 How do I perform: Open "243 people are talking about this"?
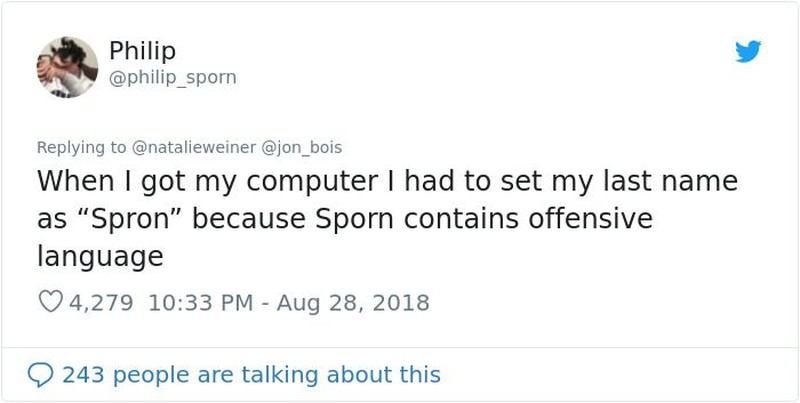(x=251, y=375)
